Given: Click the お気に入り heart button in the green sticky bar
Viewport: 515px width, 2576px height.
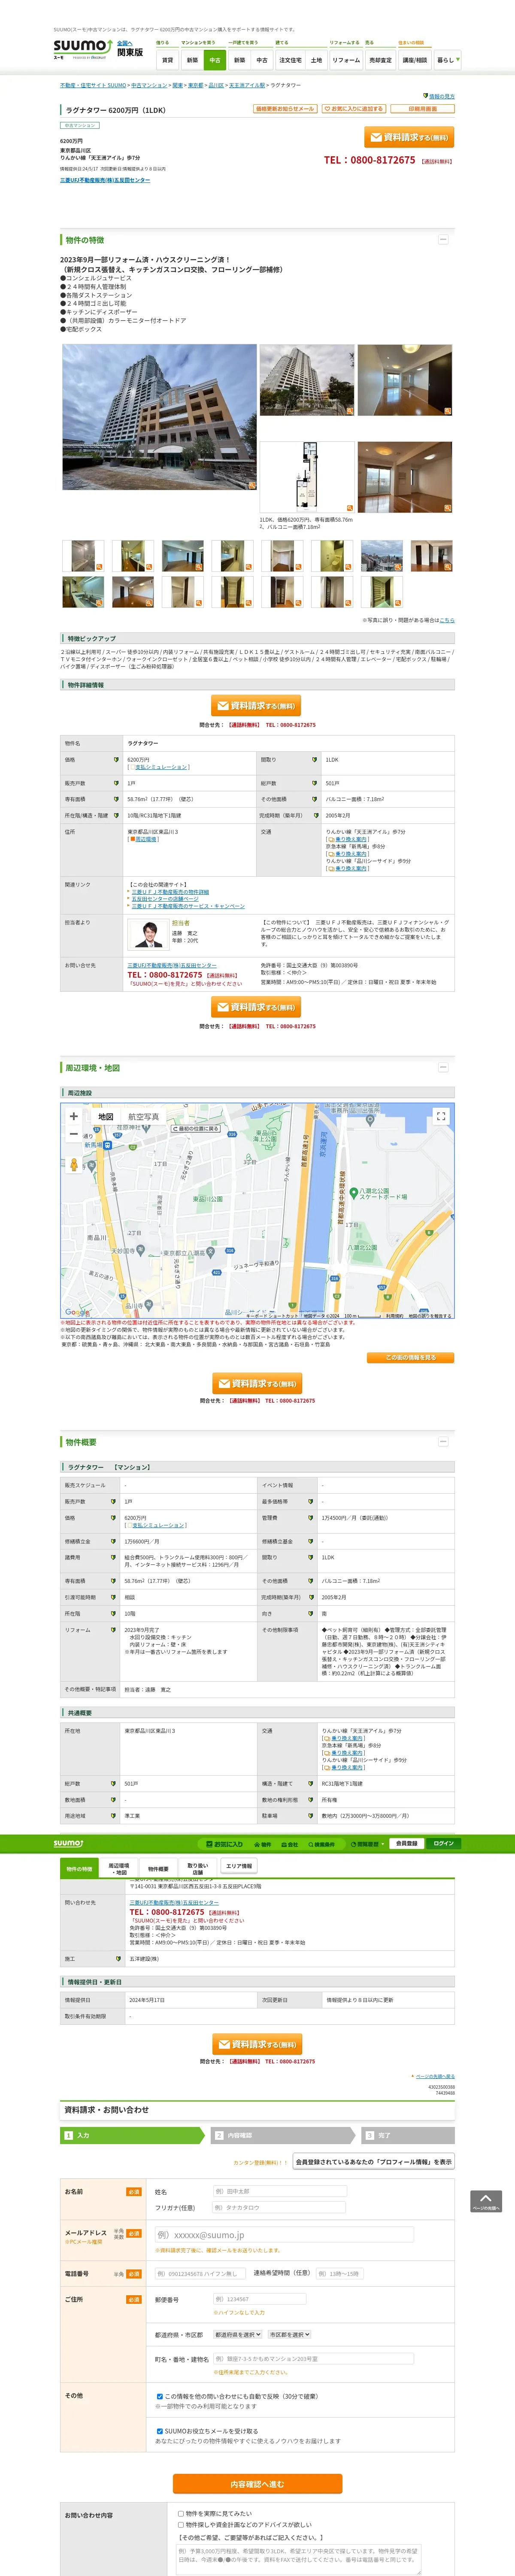Looking at the screenshot, I should [224, 1844].
